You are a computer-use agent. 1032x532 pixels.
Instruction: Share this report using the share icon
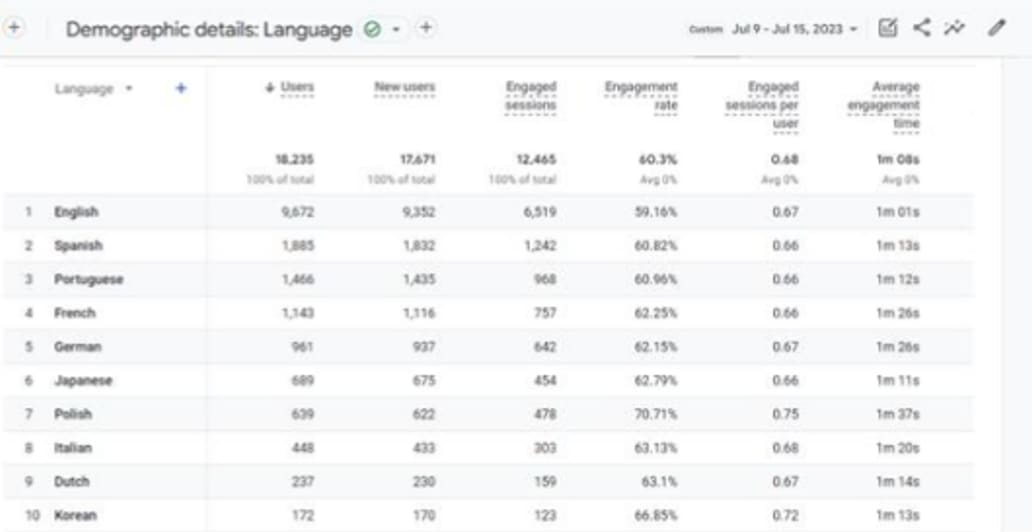point(921,28)
